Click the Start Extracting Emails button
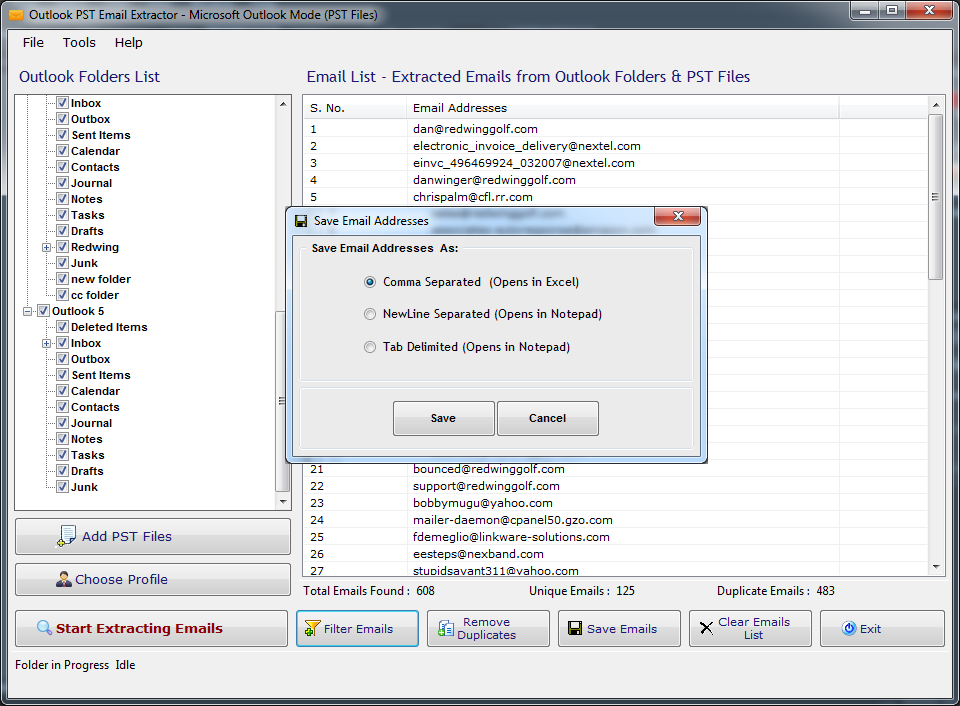Screen dimensions: 960x706 tap(151, 628)
